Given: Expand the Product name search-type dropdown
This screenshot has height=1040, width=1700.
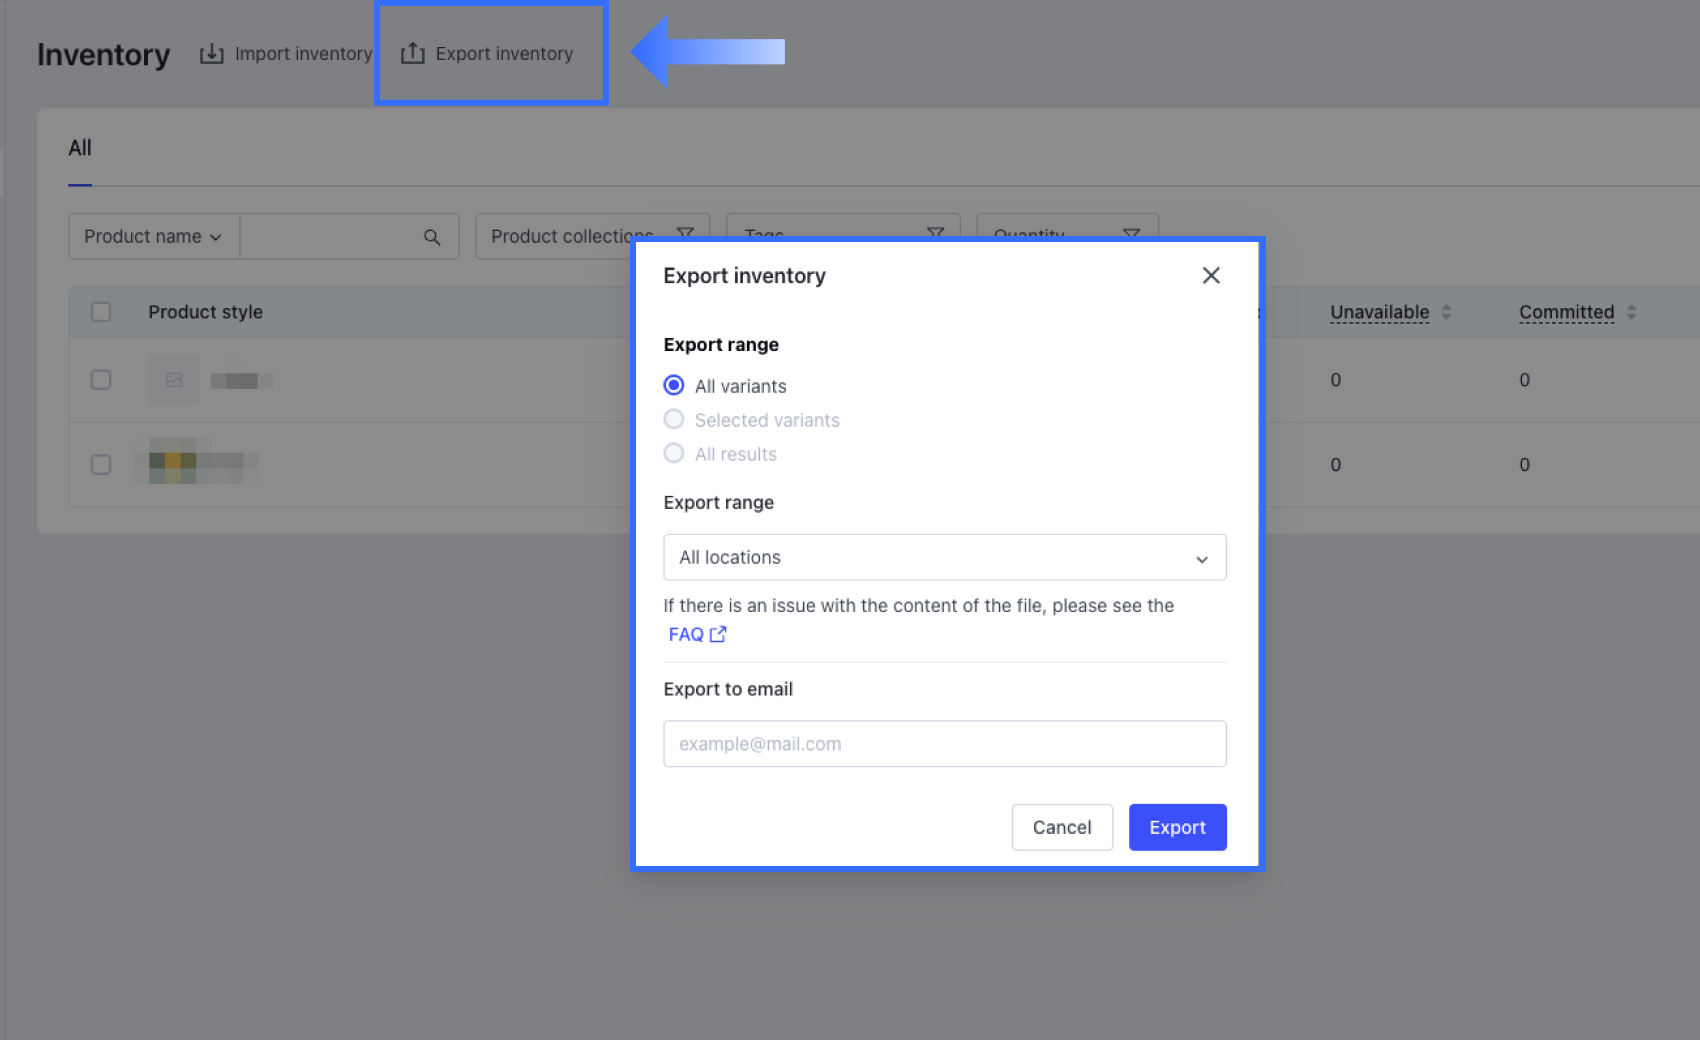Looking at the screenshot, I should (153, 237).
